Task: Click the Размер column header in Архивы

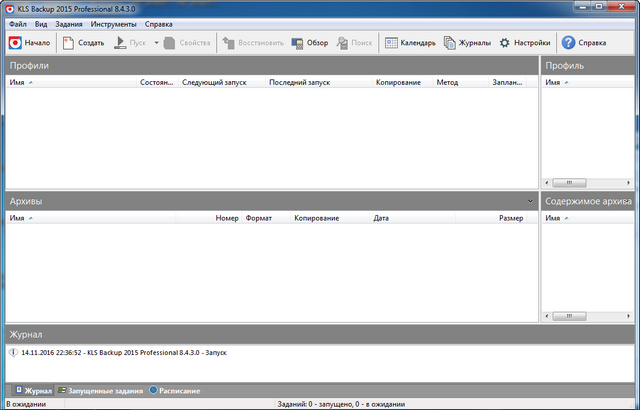Action: pos(510,217)
